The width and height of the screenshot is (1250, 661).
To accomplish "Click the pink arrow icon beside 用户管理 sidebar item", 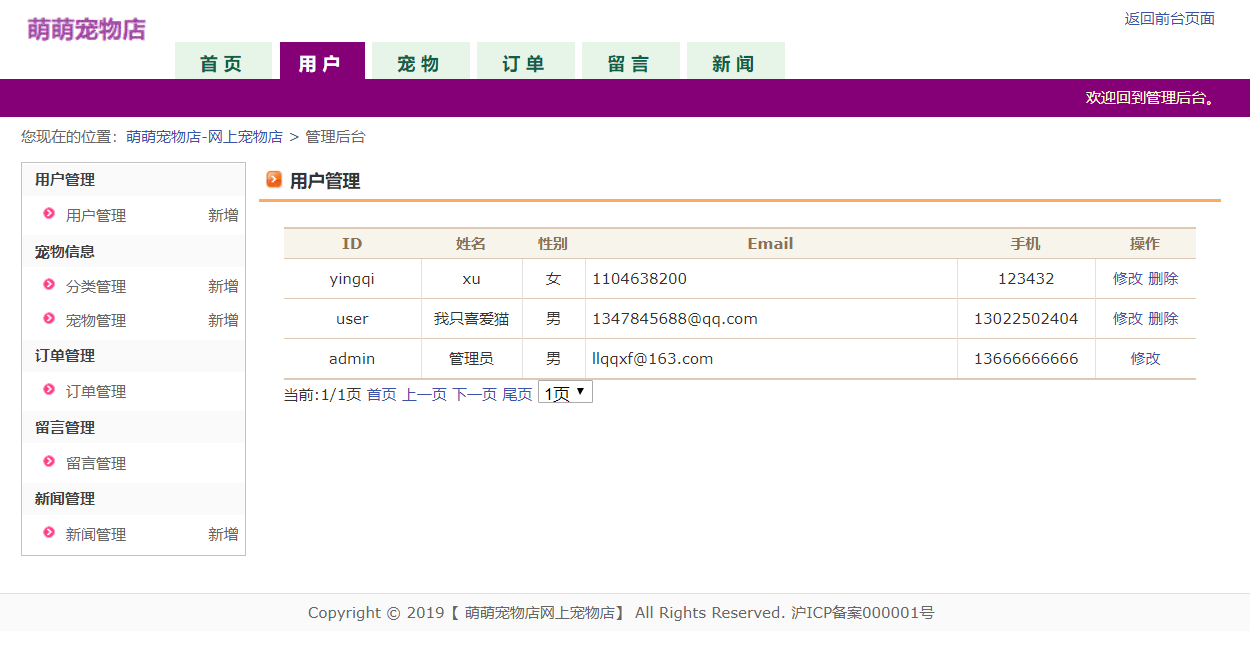I will (50, 215).
